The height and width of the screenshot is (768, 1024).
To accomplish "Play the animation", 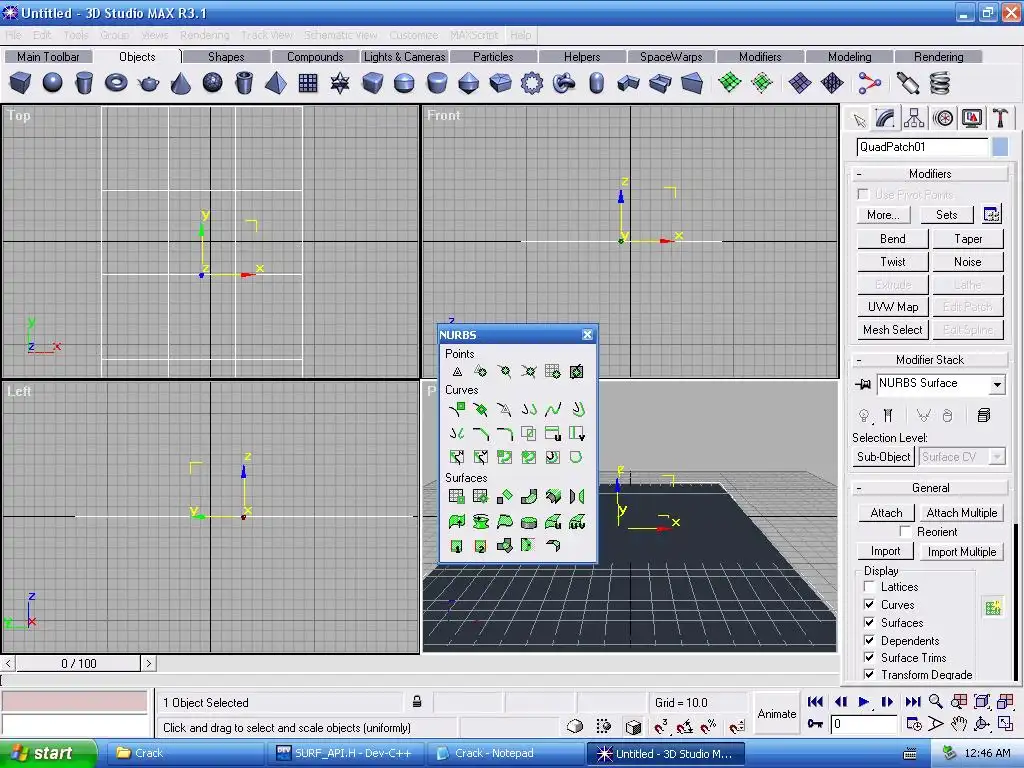I will (x=863, y=701).
